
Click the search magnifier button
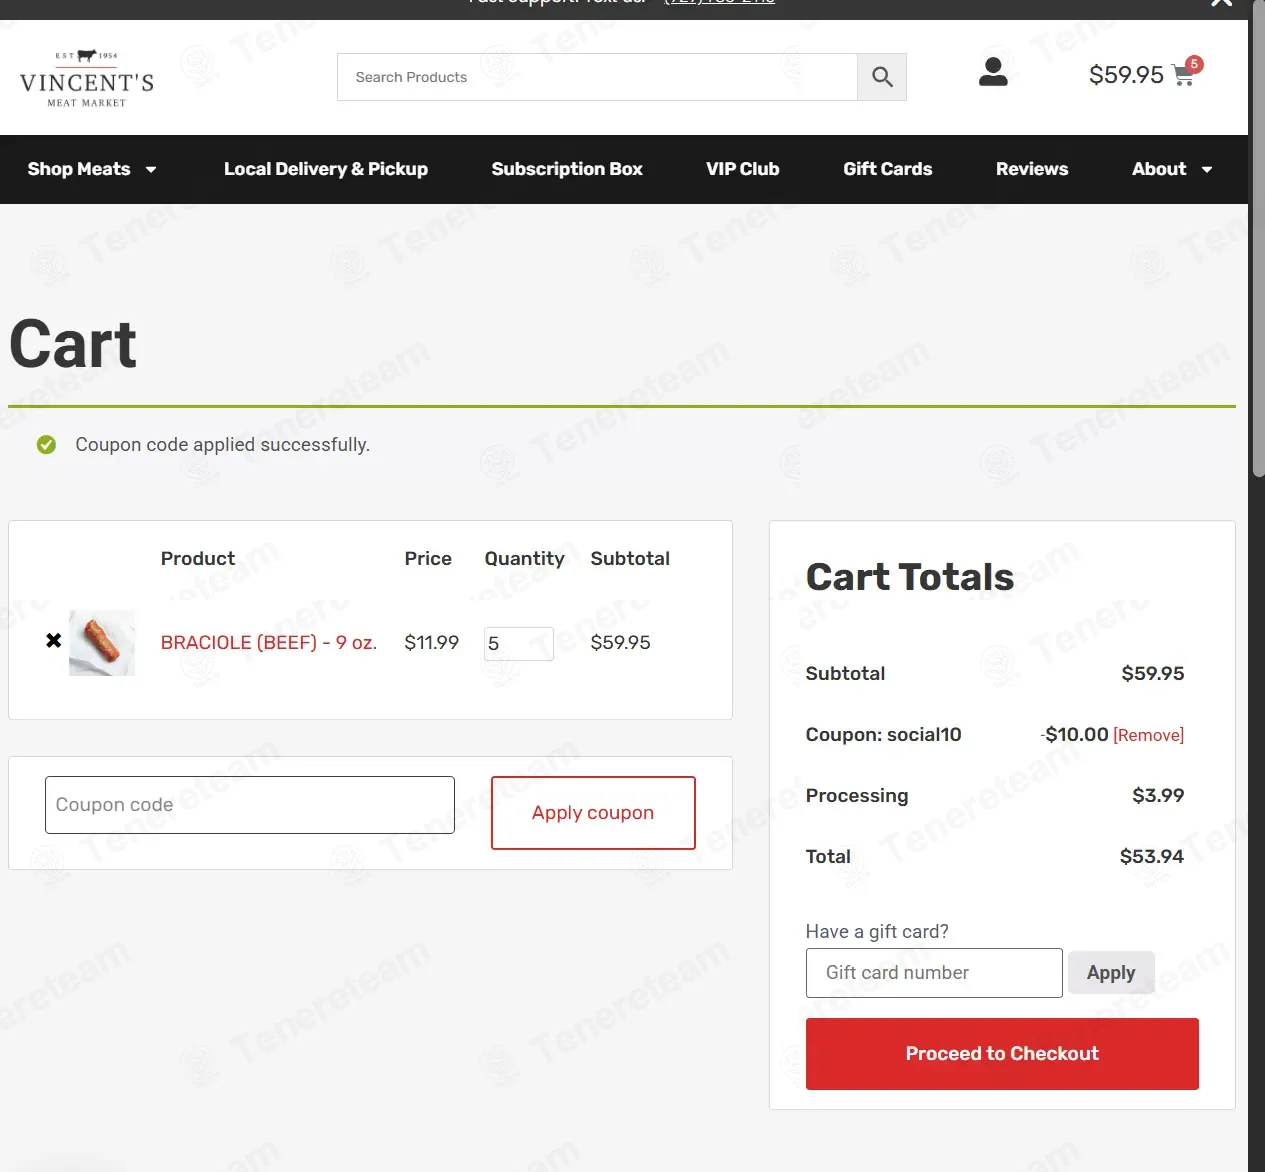pos(882,77)
